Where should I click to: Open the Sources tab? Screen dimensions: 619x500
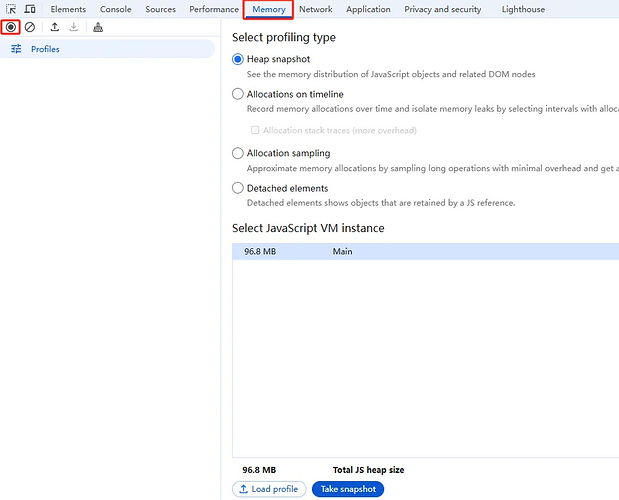(x=160, y=9)
